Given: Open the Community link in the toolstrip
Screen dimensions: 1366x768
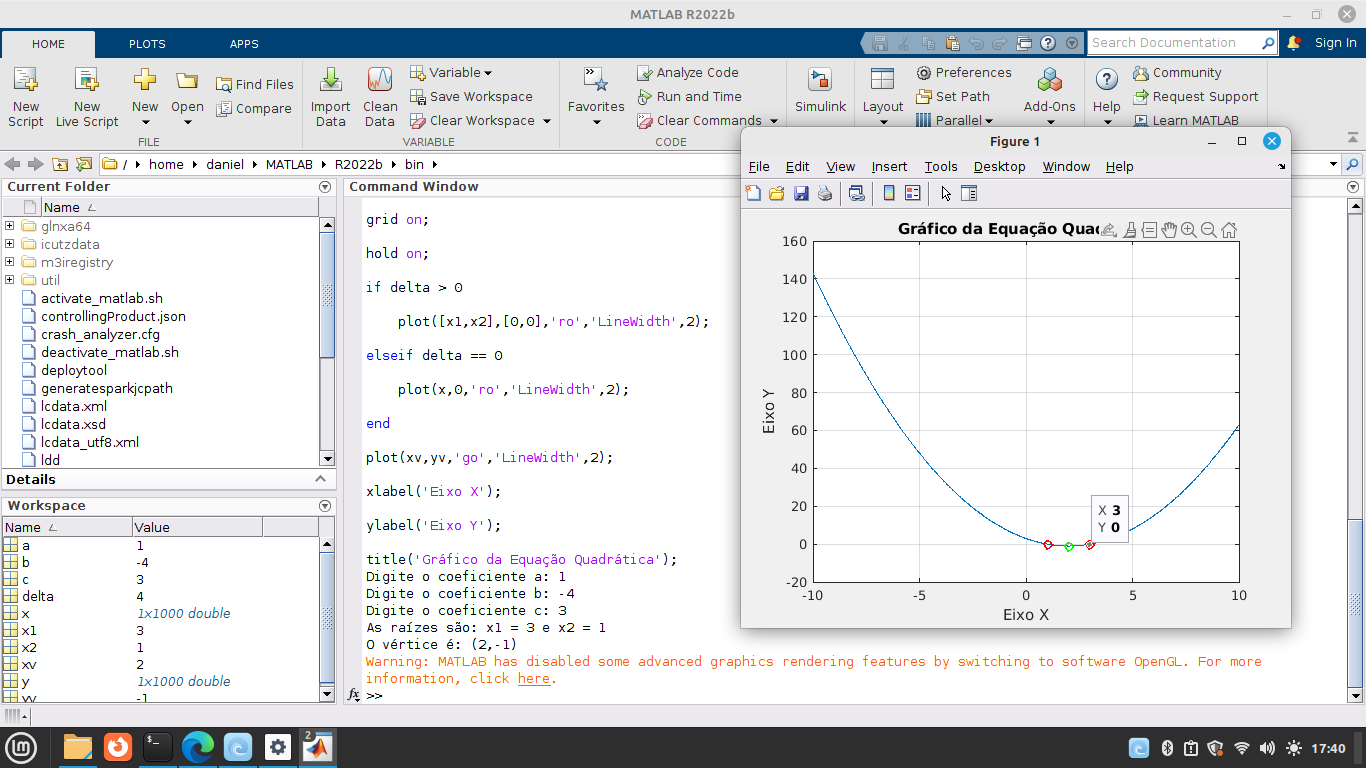Looking at the screenshot, I should (1177, 72).
